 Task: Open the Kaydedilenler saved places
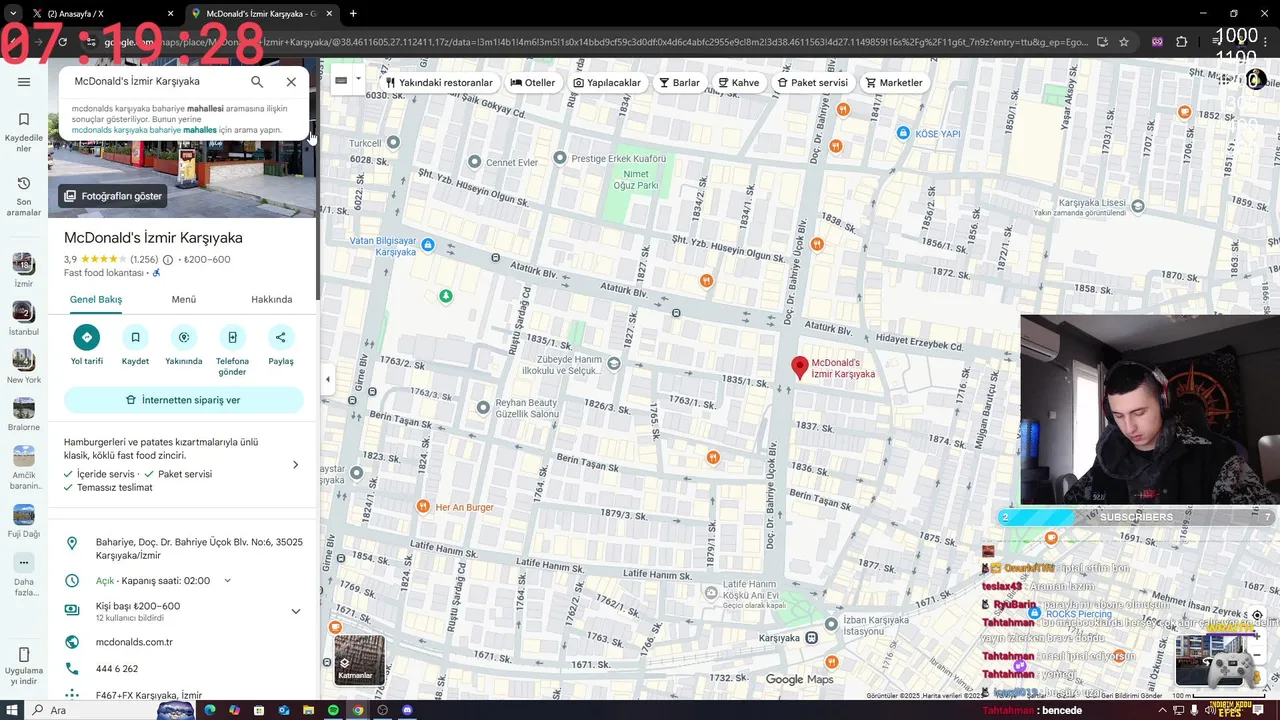[x=24, y=133]
